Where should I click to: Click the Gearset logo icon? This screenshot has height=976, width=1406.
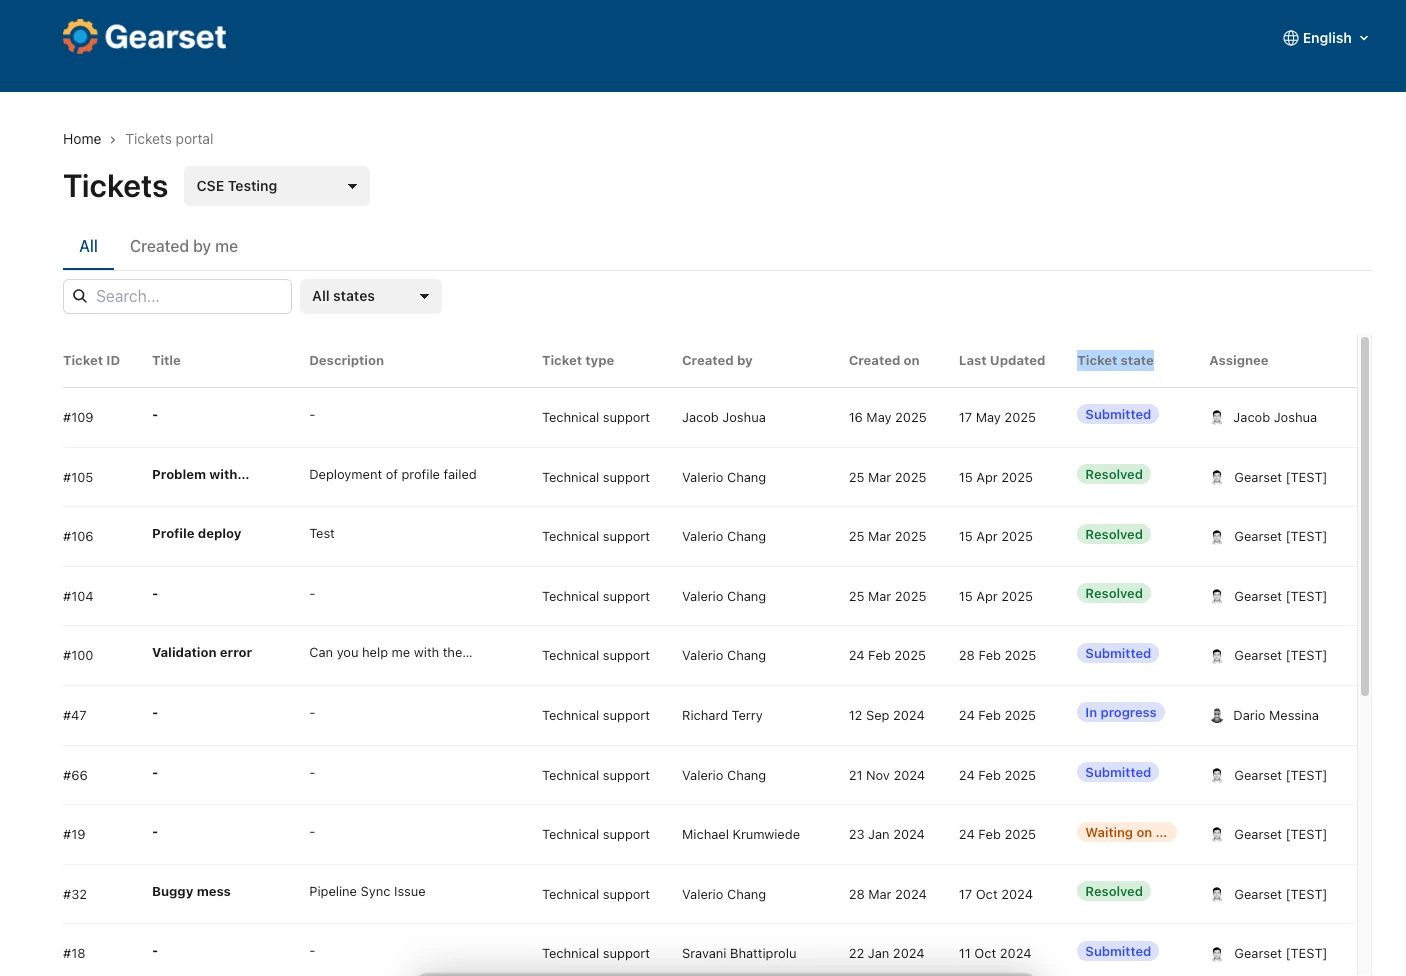(80, 37)
